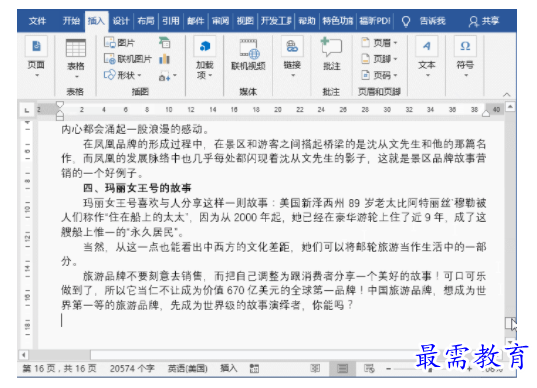Switch to the 开始 ribbon tab
The width and height of the screenshot is (537, 388).
[71, 21]
